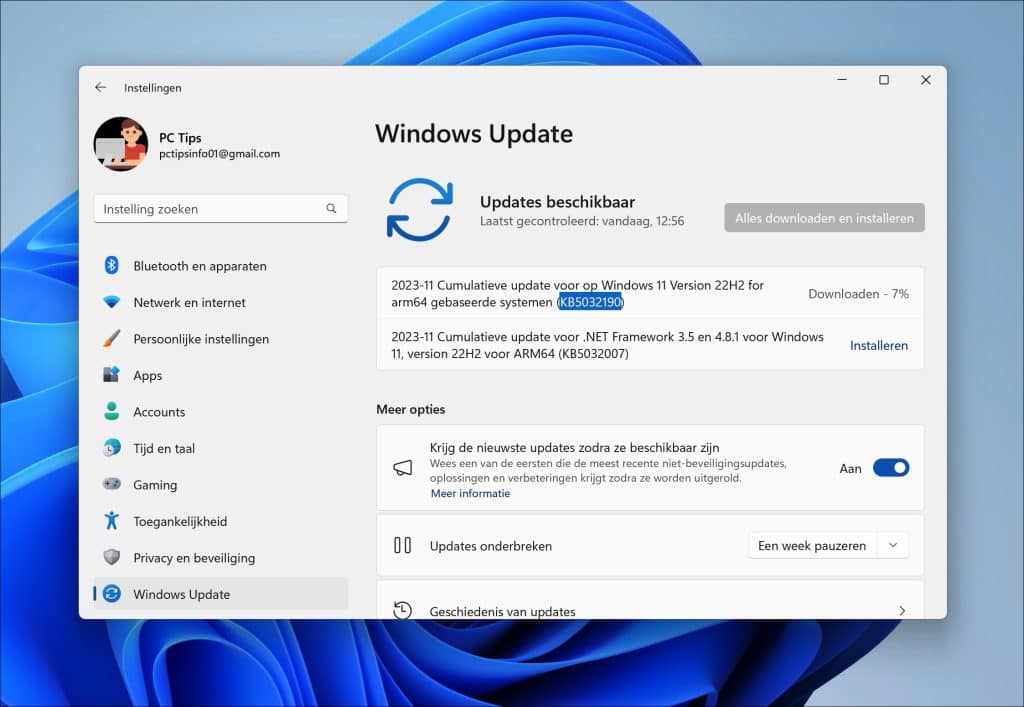Click the Apps sidebar icon
Viewport: 1024px width, 707px height.
pos(112,375)
